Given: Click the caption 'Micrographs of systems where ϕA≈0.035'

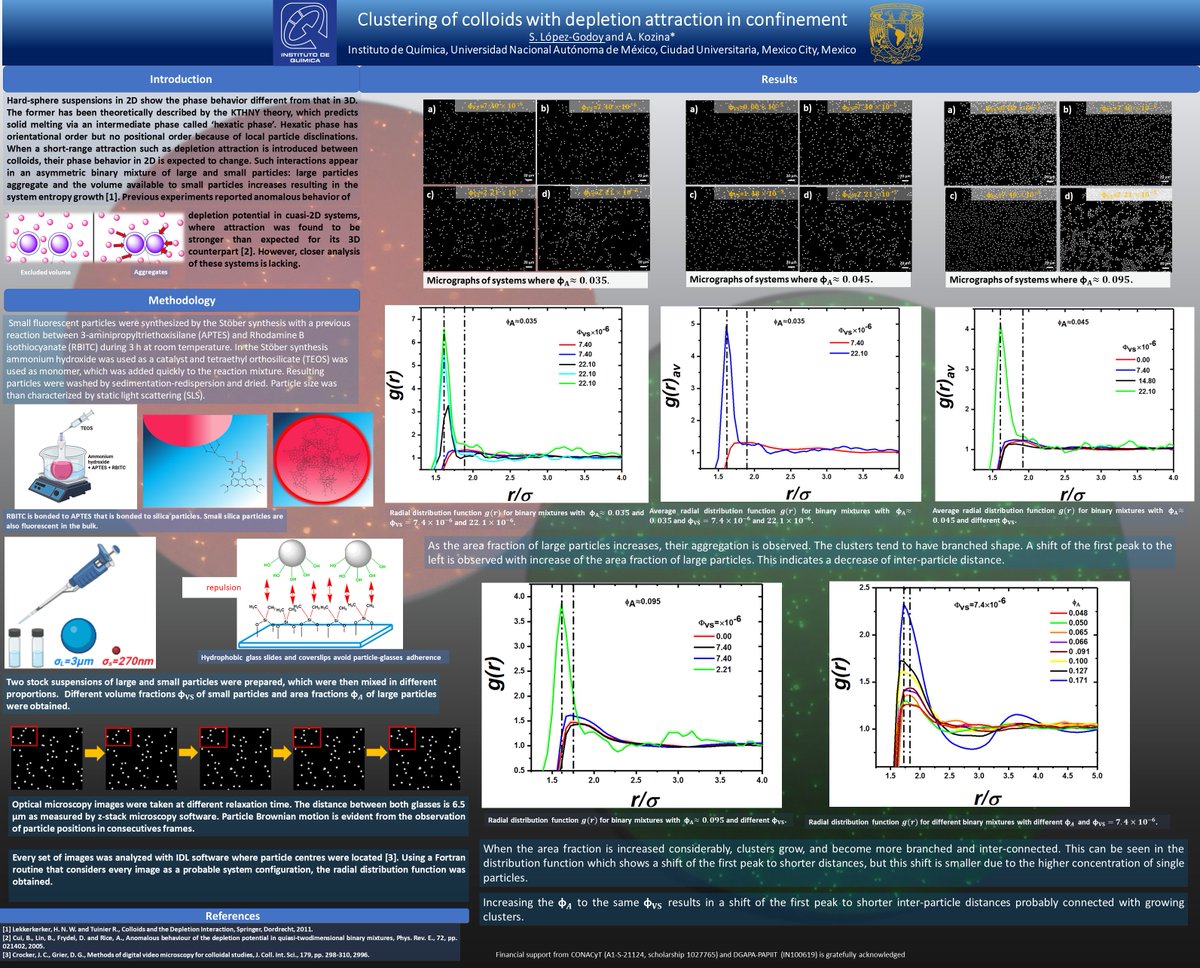Looking at the screenshot, I should pos(518,280).
